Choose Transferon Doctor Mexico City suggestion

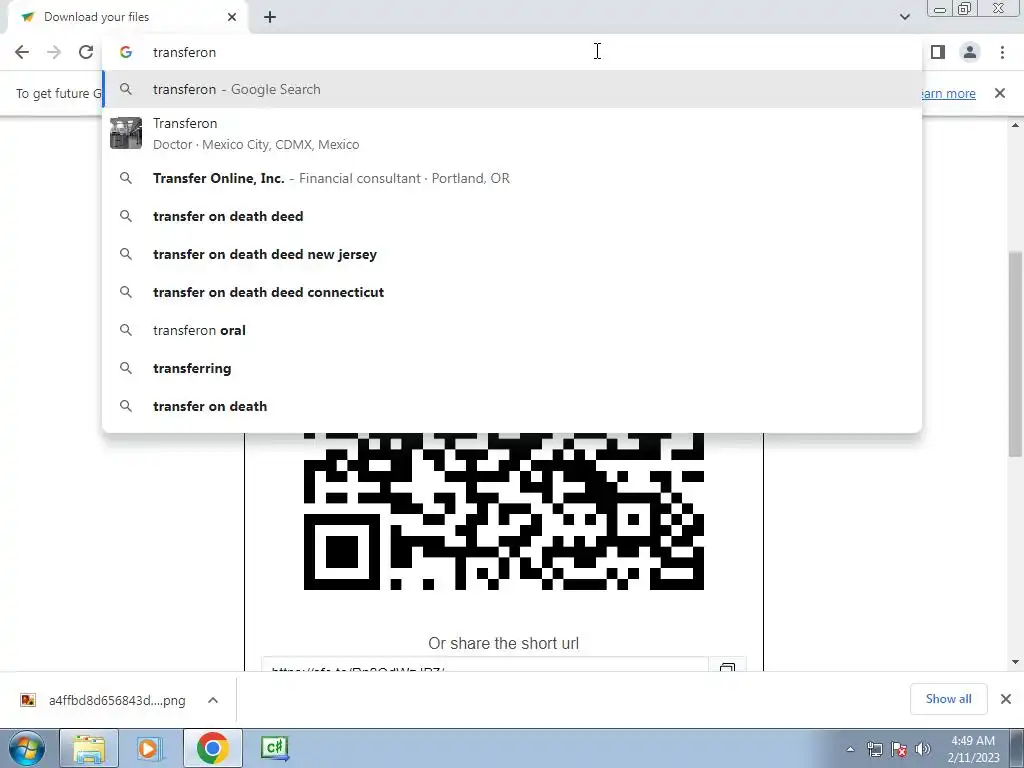pyautogui.click(x=512, y=133)
